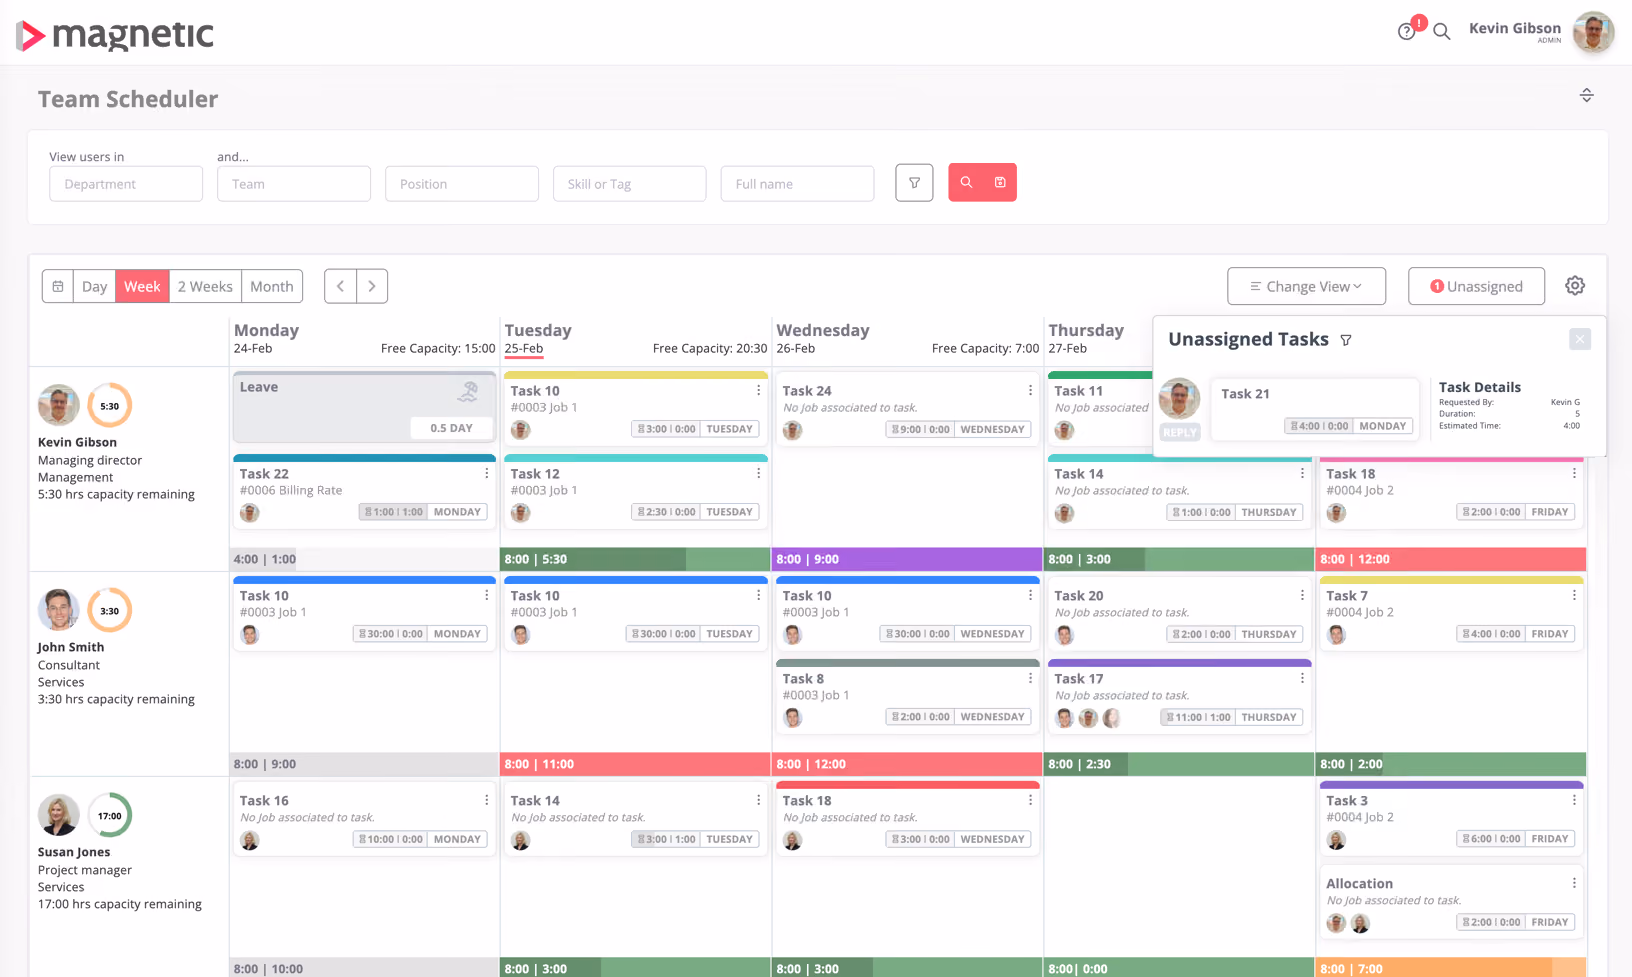Click Kevin's Tuesday 8:00 | 5:30 capacity bar

pos(635,559)
